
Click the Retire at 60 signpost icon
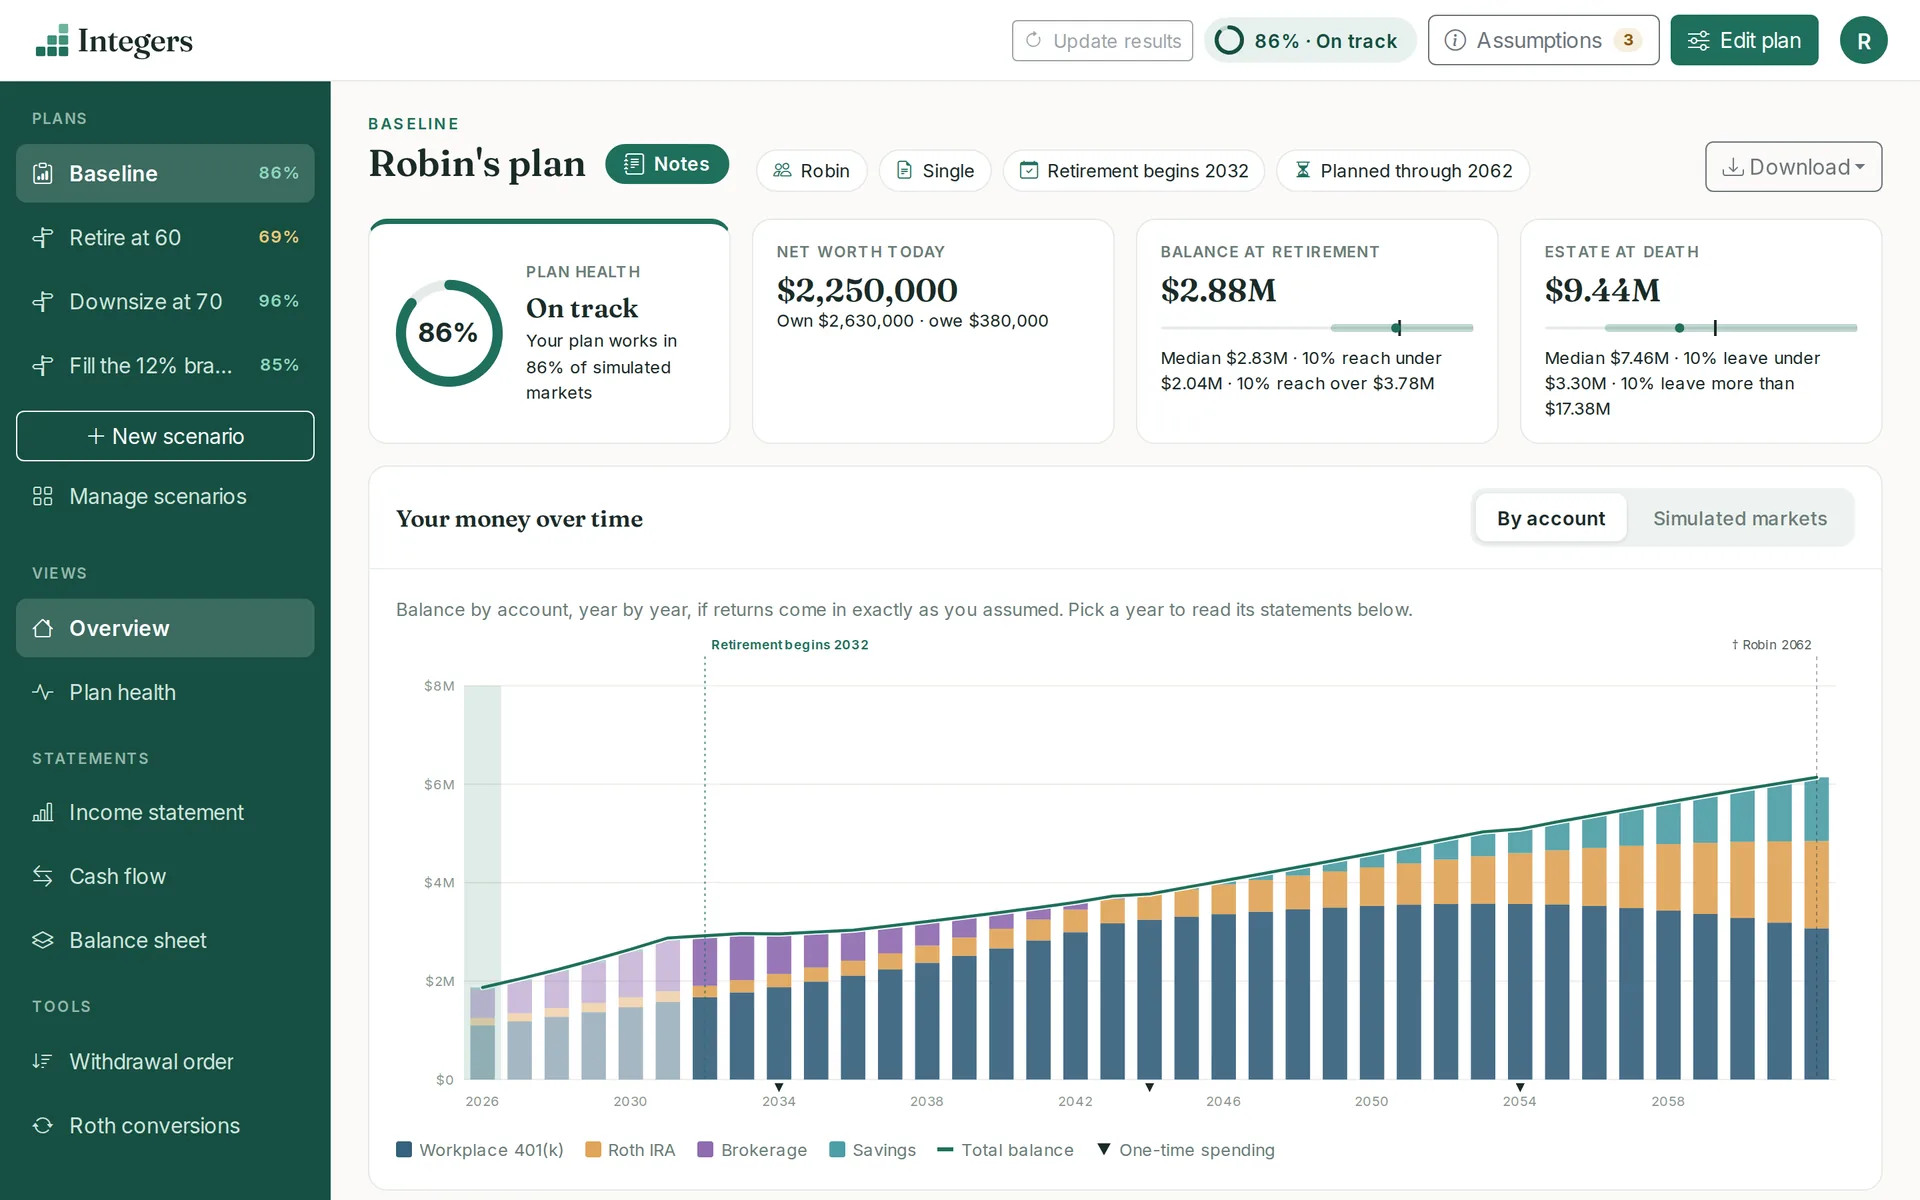pos(43,238)
